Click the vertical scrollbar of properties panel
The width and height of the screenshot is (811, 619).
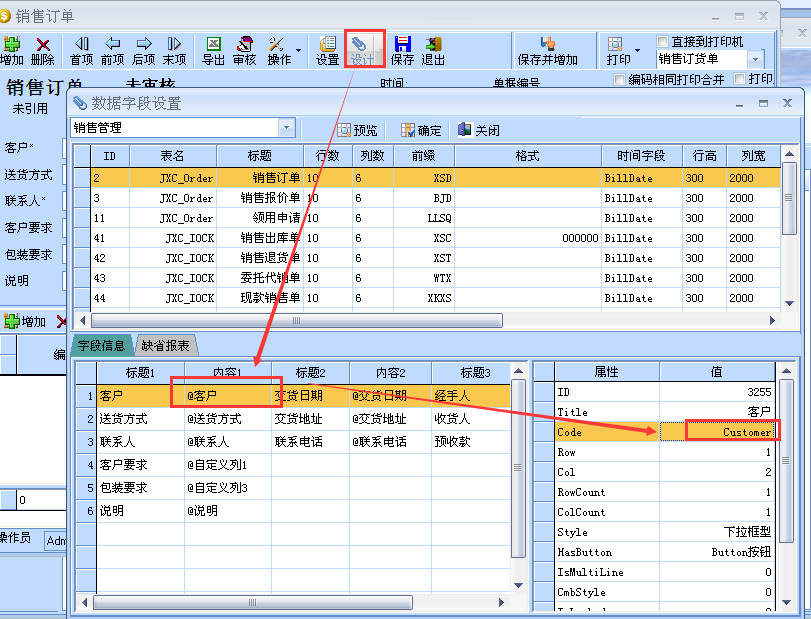point(786,460)
